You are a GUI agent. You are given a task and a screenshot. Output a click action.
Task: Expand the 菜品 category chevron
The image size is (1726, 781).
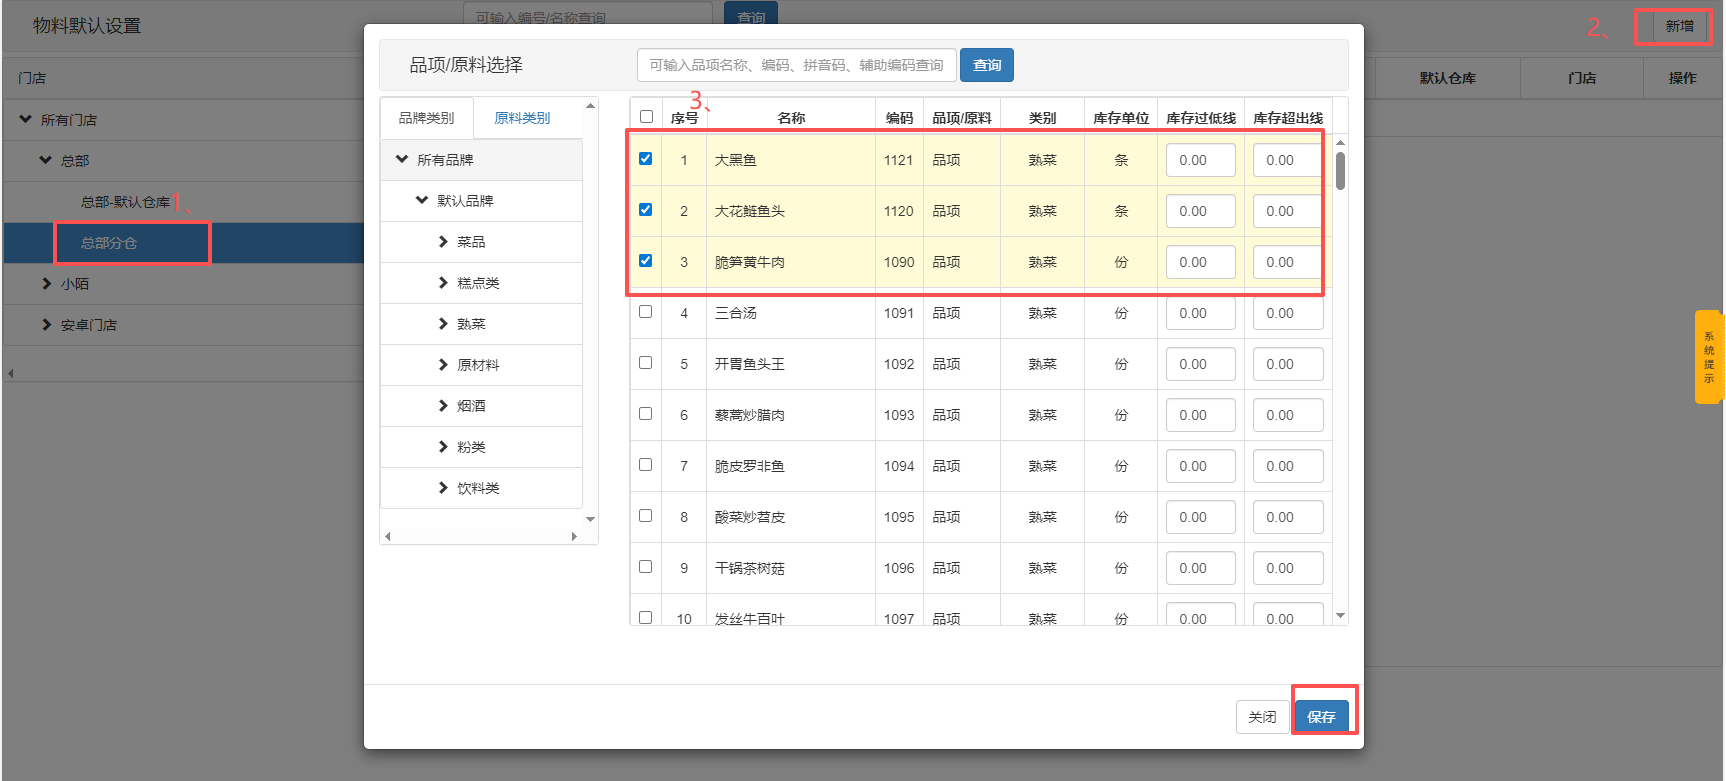[x=443, y=242]
